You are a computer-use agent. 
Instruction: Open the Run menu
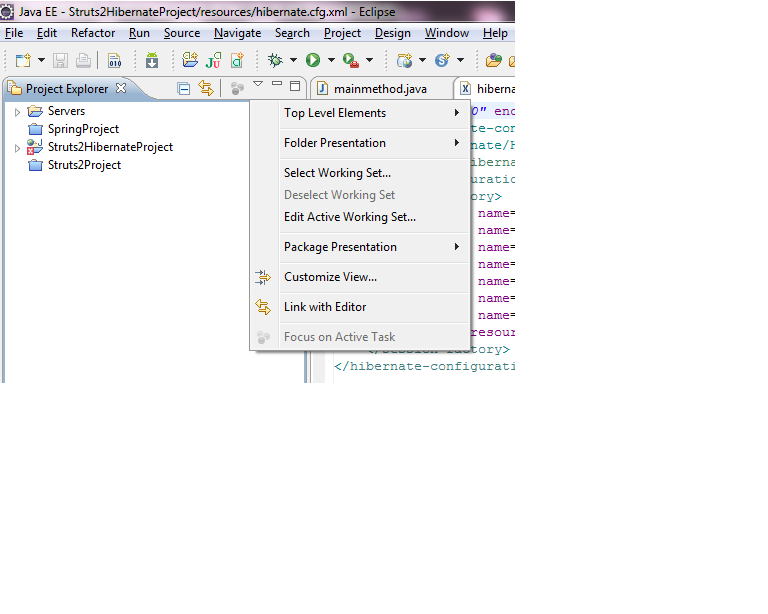point(139,33)
